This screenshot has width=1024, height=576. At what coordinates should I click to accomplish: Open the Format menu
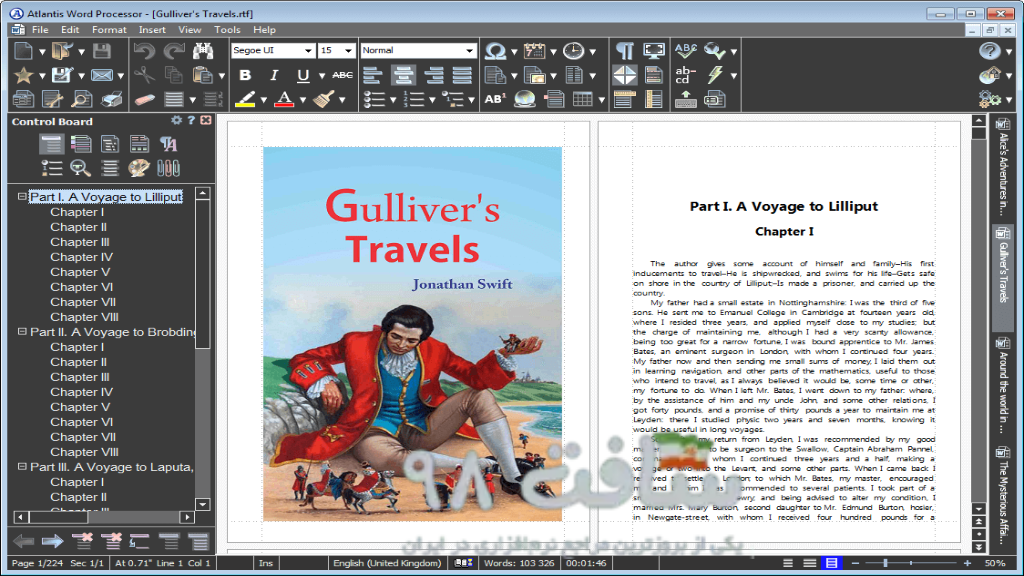pyautogui.click(x=109, y=29)
